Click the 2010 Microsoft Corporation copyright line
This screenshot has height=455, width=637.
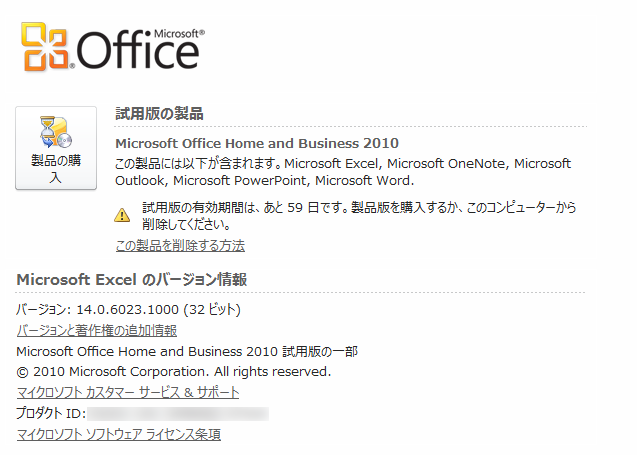click(x=174, y=371)
